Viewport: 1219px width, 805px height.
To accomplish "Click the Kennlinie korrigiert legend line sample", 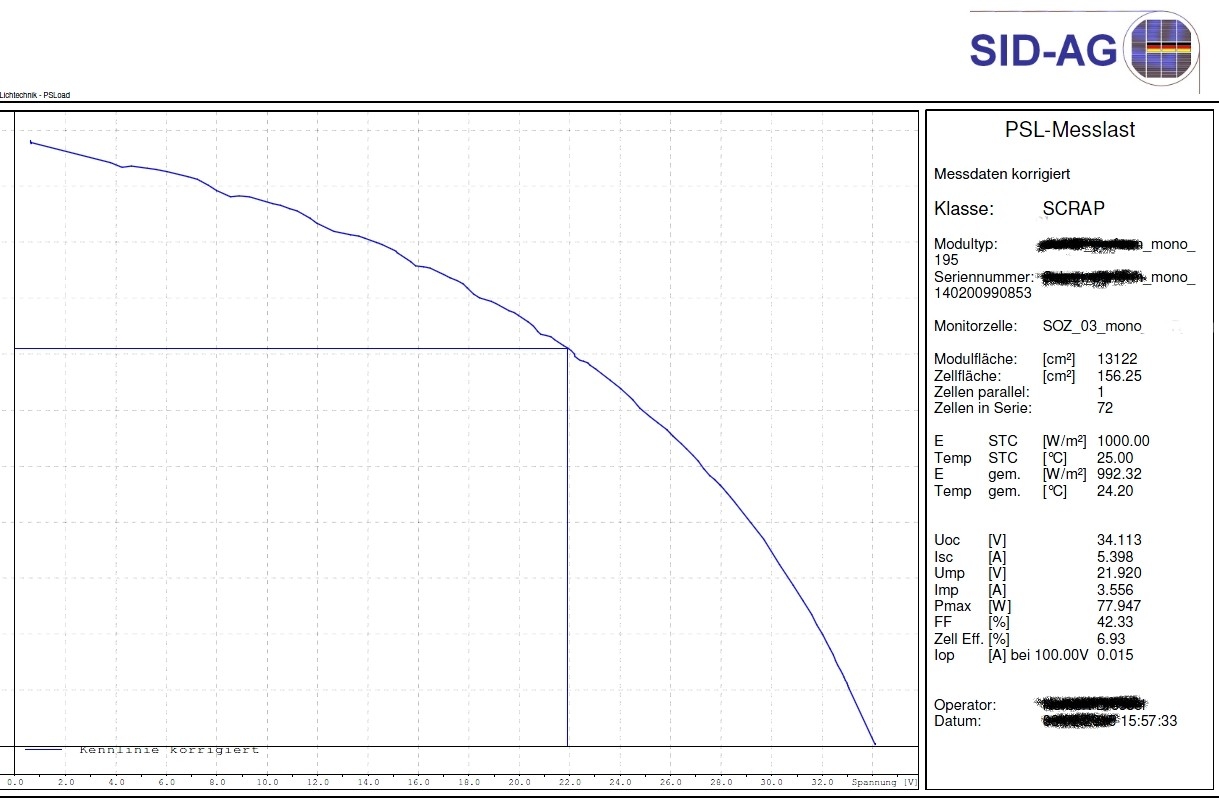I will click(43, 750).
